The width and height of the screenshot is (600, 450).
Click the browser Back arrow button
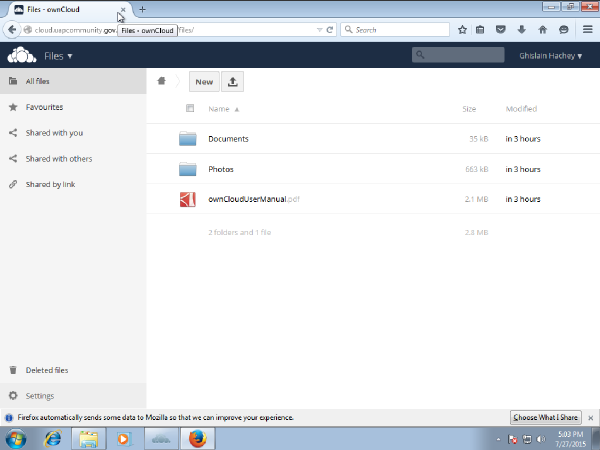[x=12, y=29]
